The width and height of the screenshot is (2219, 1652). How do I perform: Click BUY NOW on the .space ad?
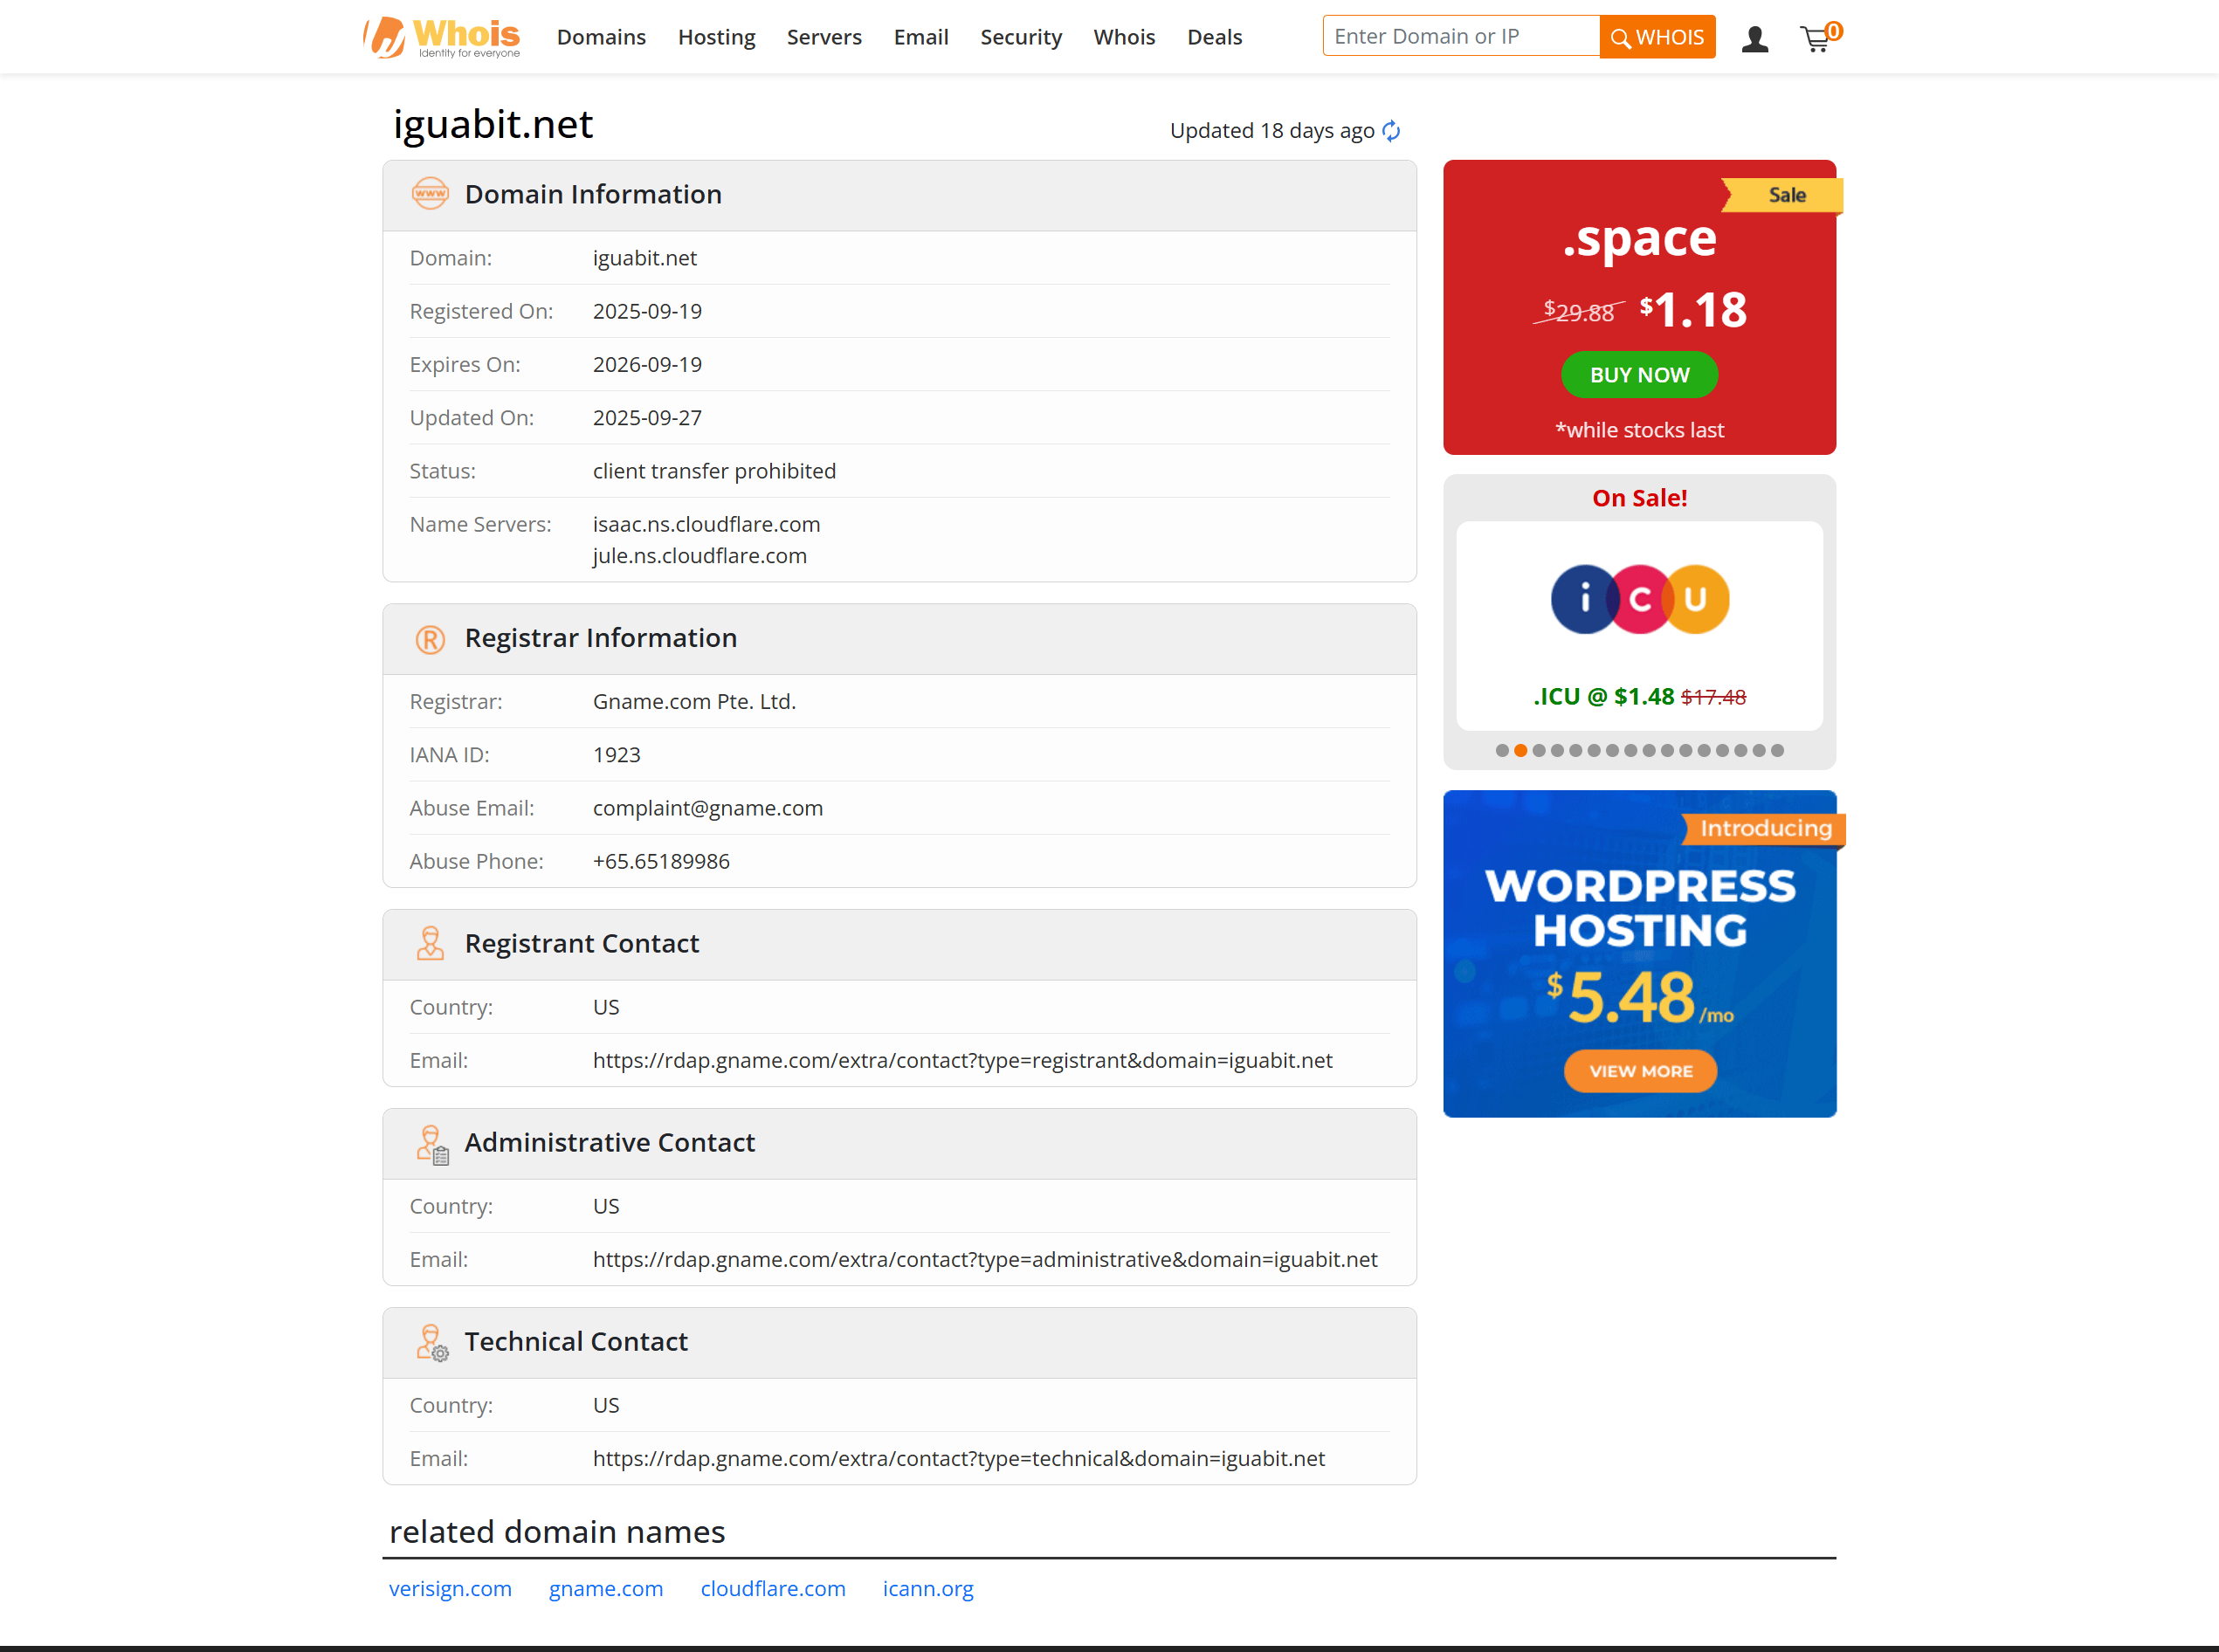1640,375
